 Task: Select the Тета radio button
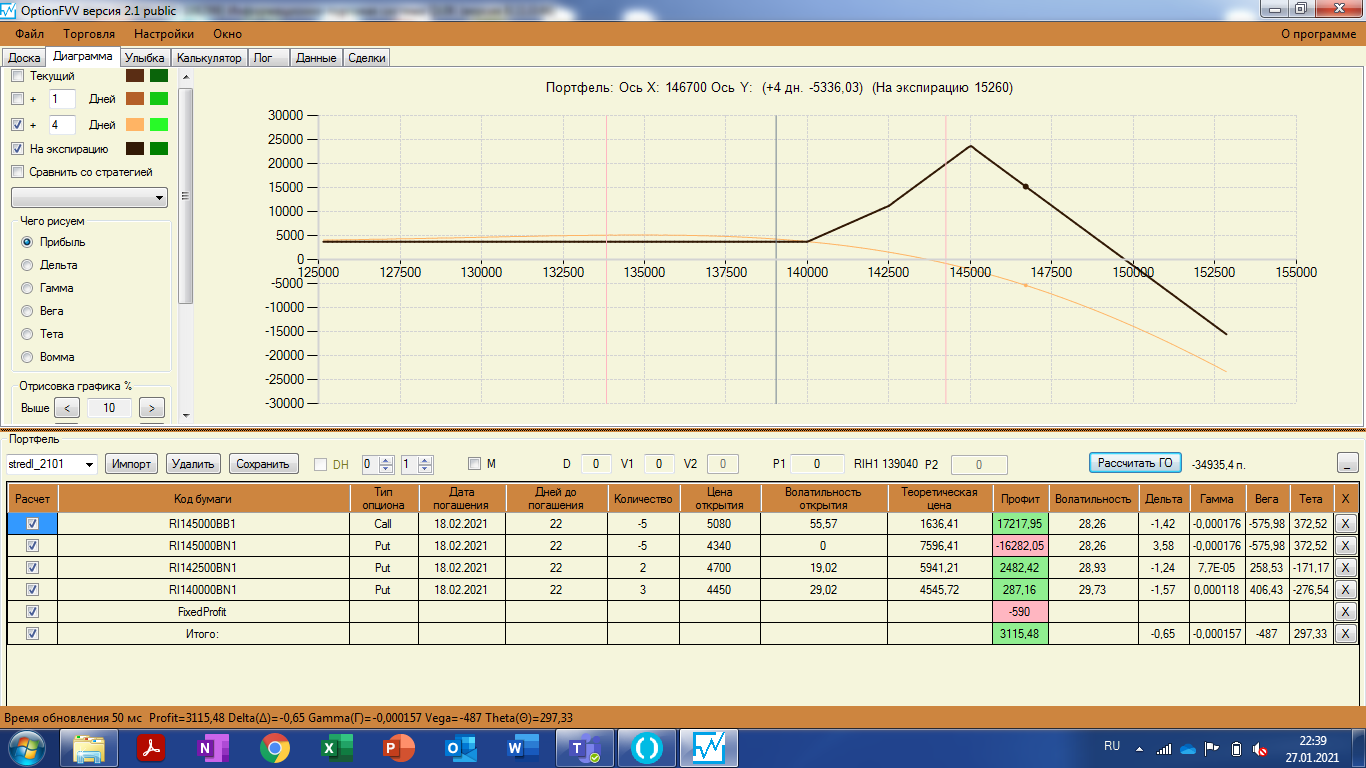click(x=27, y=334)
